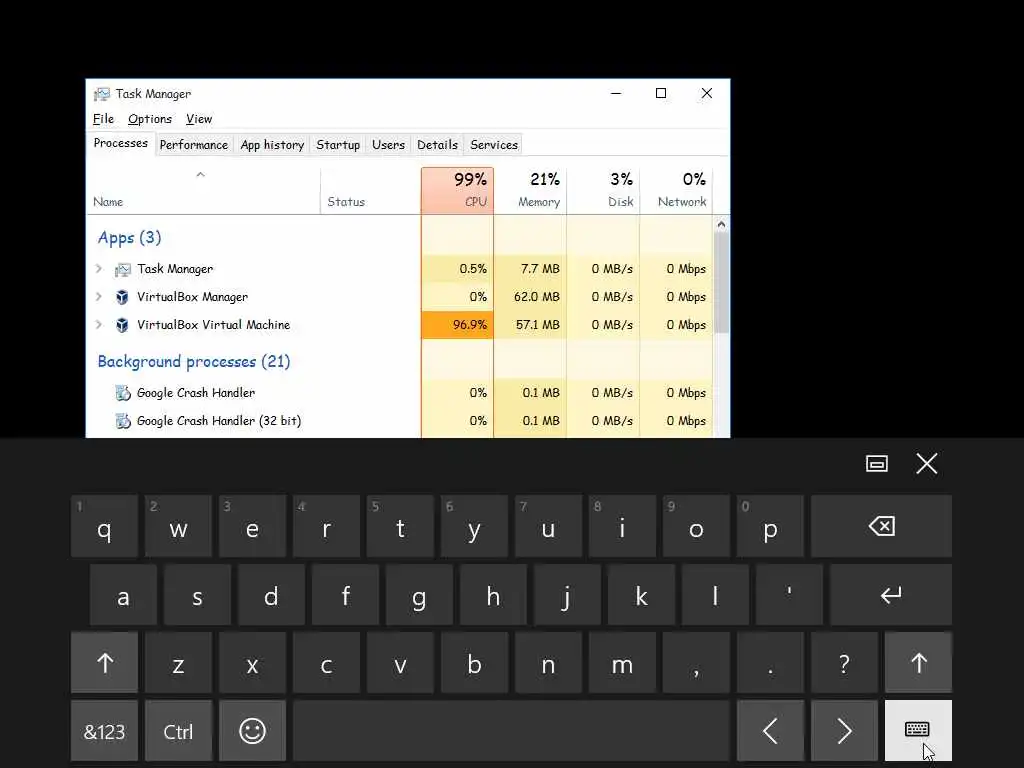Sort by the Status column header
This screenshot has width=1024, height=768.
pyautogui.click(x=371, y=190)
